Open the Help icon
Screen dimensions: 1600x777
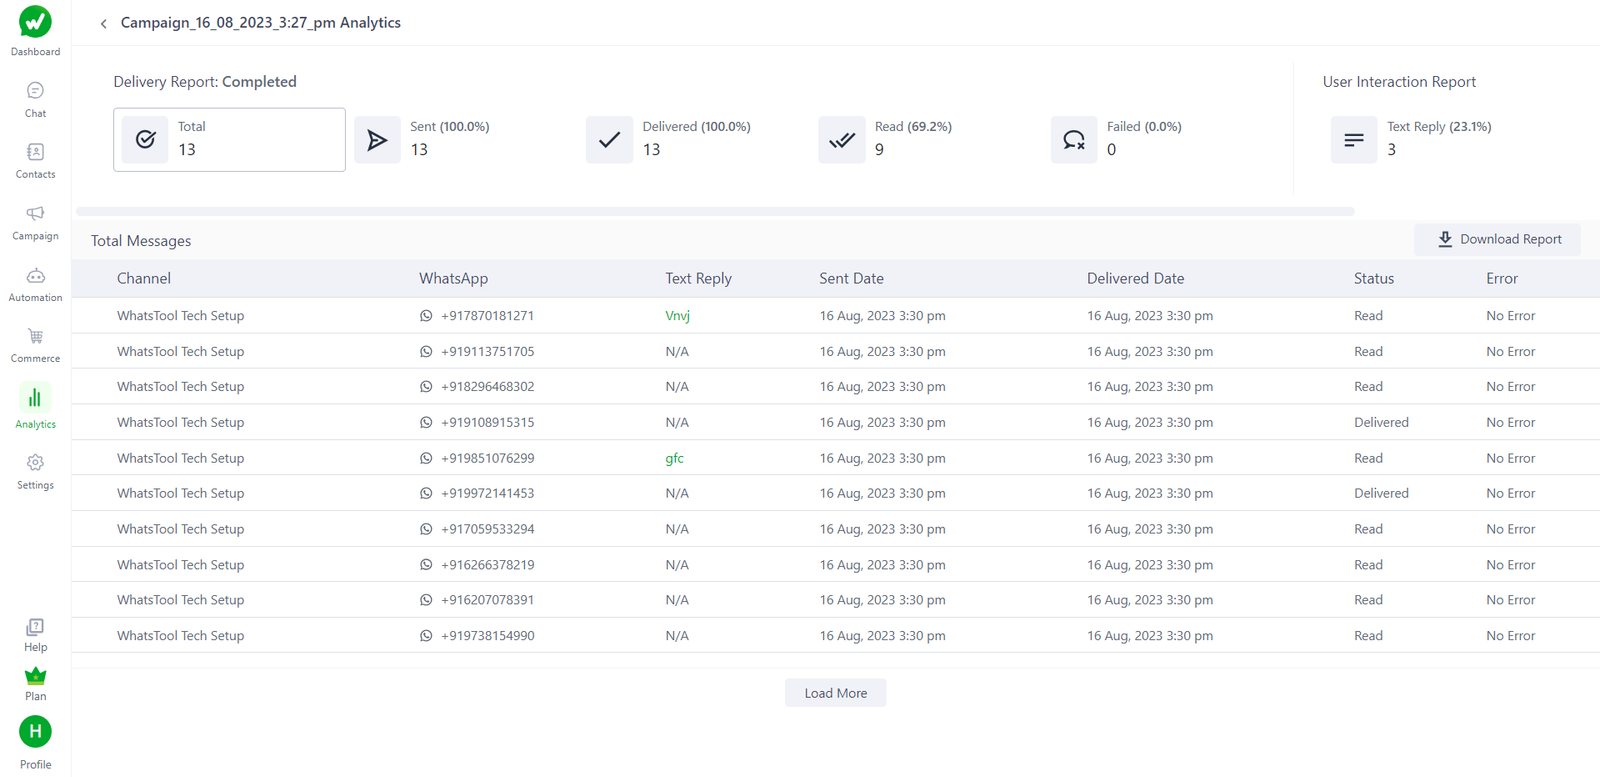pos(35,627)
